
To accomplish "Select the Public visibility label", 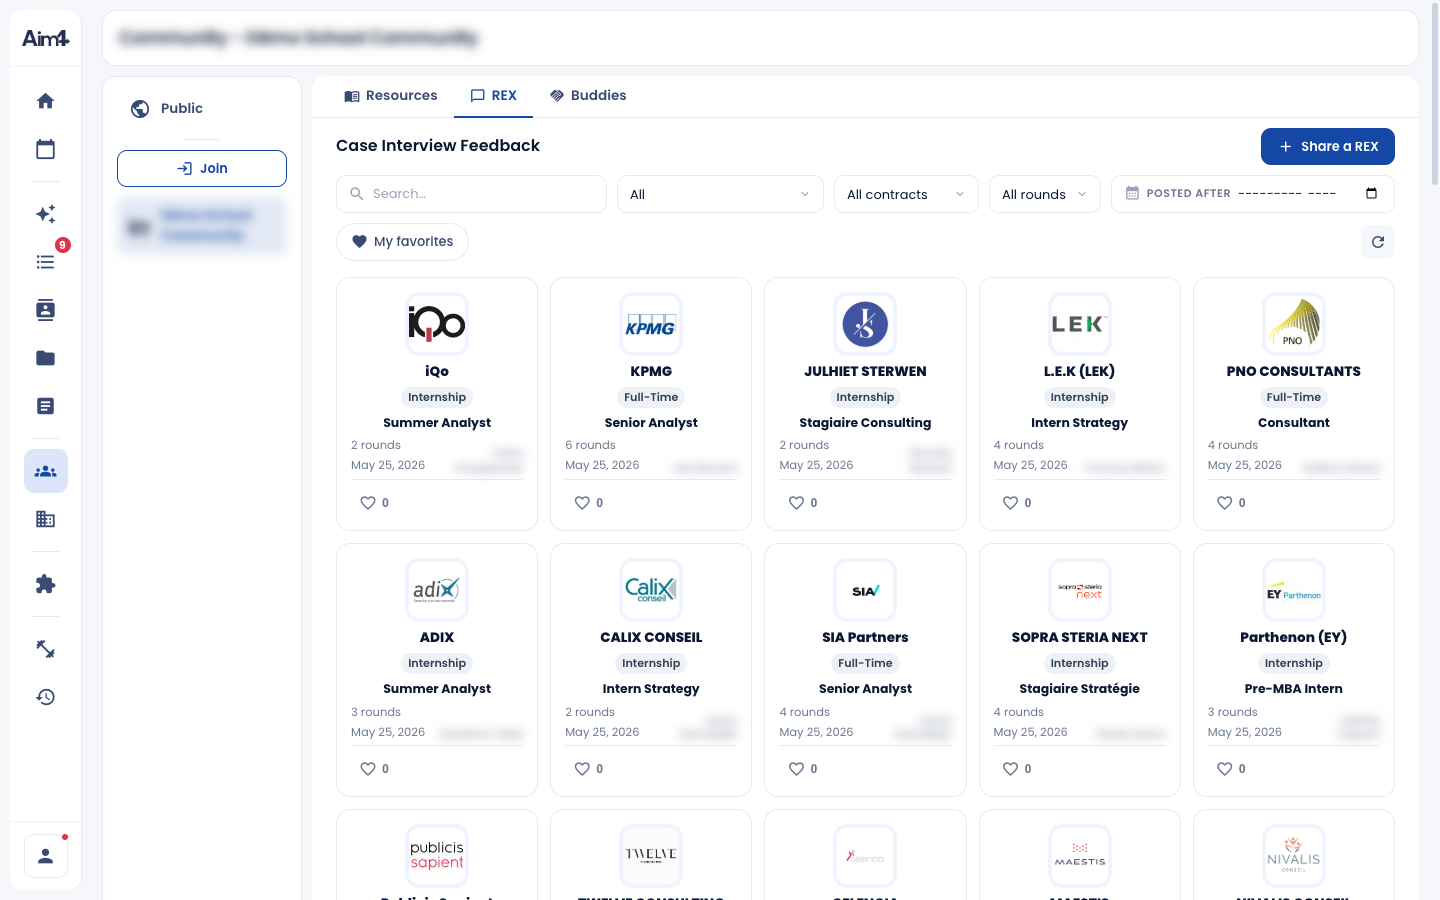I will coord(181,108).
